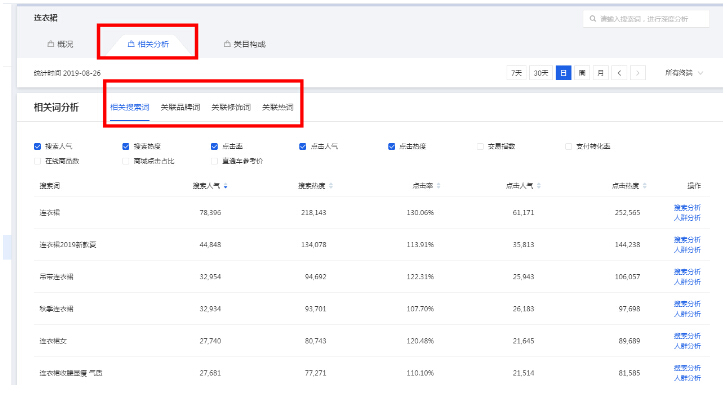This screenshot has height=395, width=727.
Task: Uncheck the 搜索人气 checkbox
Action: pos(38,147)
